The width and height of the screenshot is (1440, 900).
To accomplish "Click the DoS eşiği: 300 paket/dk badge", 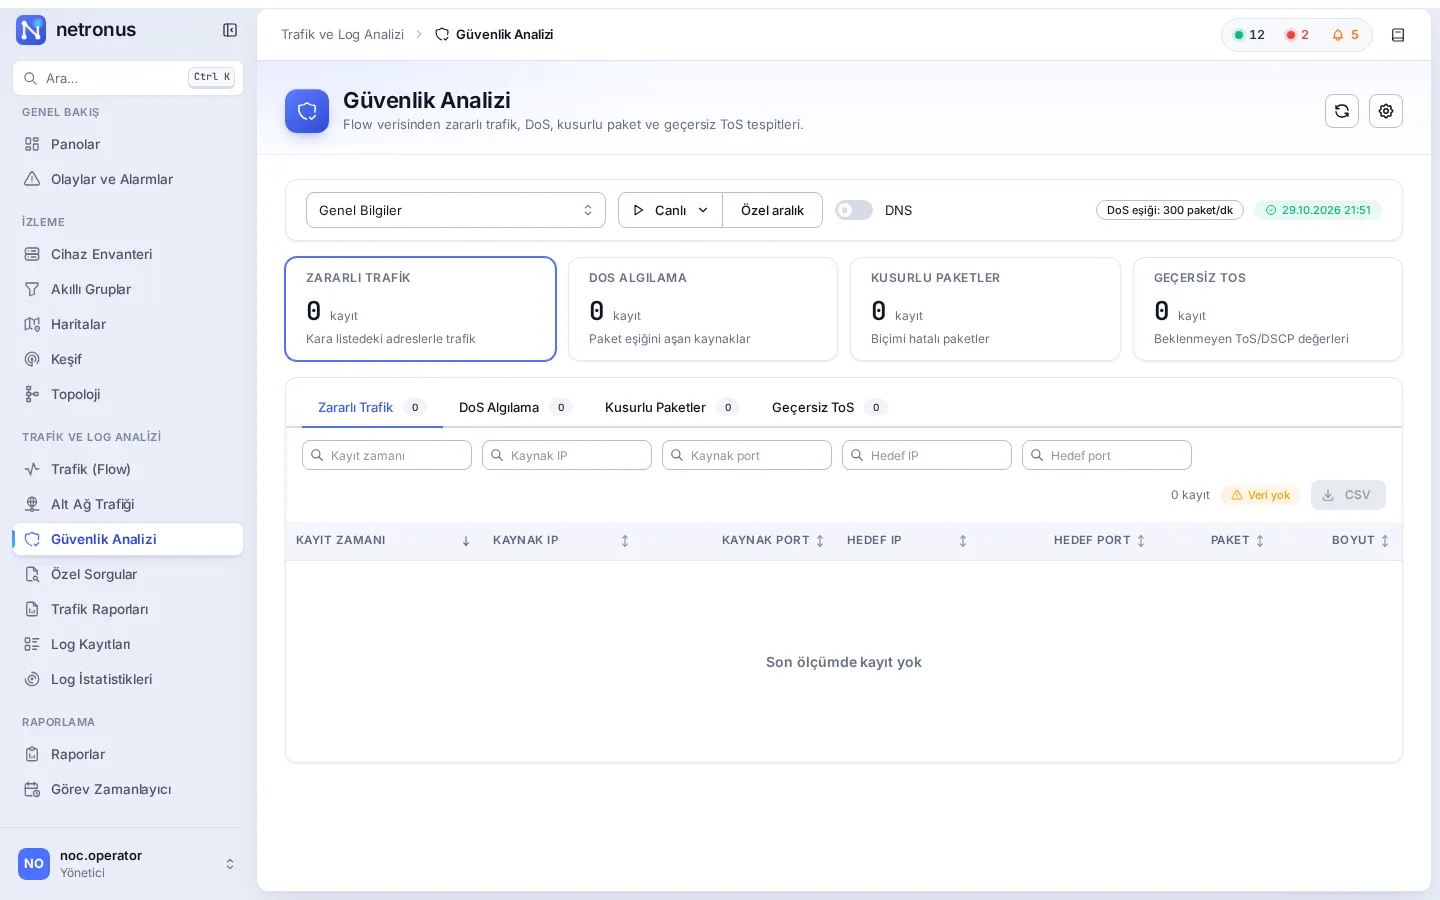I will (x=1170, y=210).
